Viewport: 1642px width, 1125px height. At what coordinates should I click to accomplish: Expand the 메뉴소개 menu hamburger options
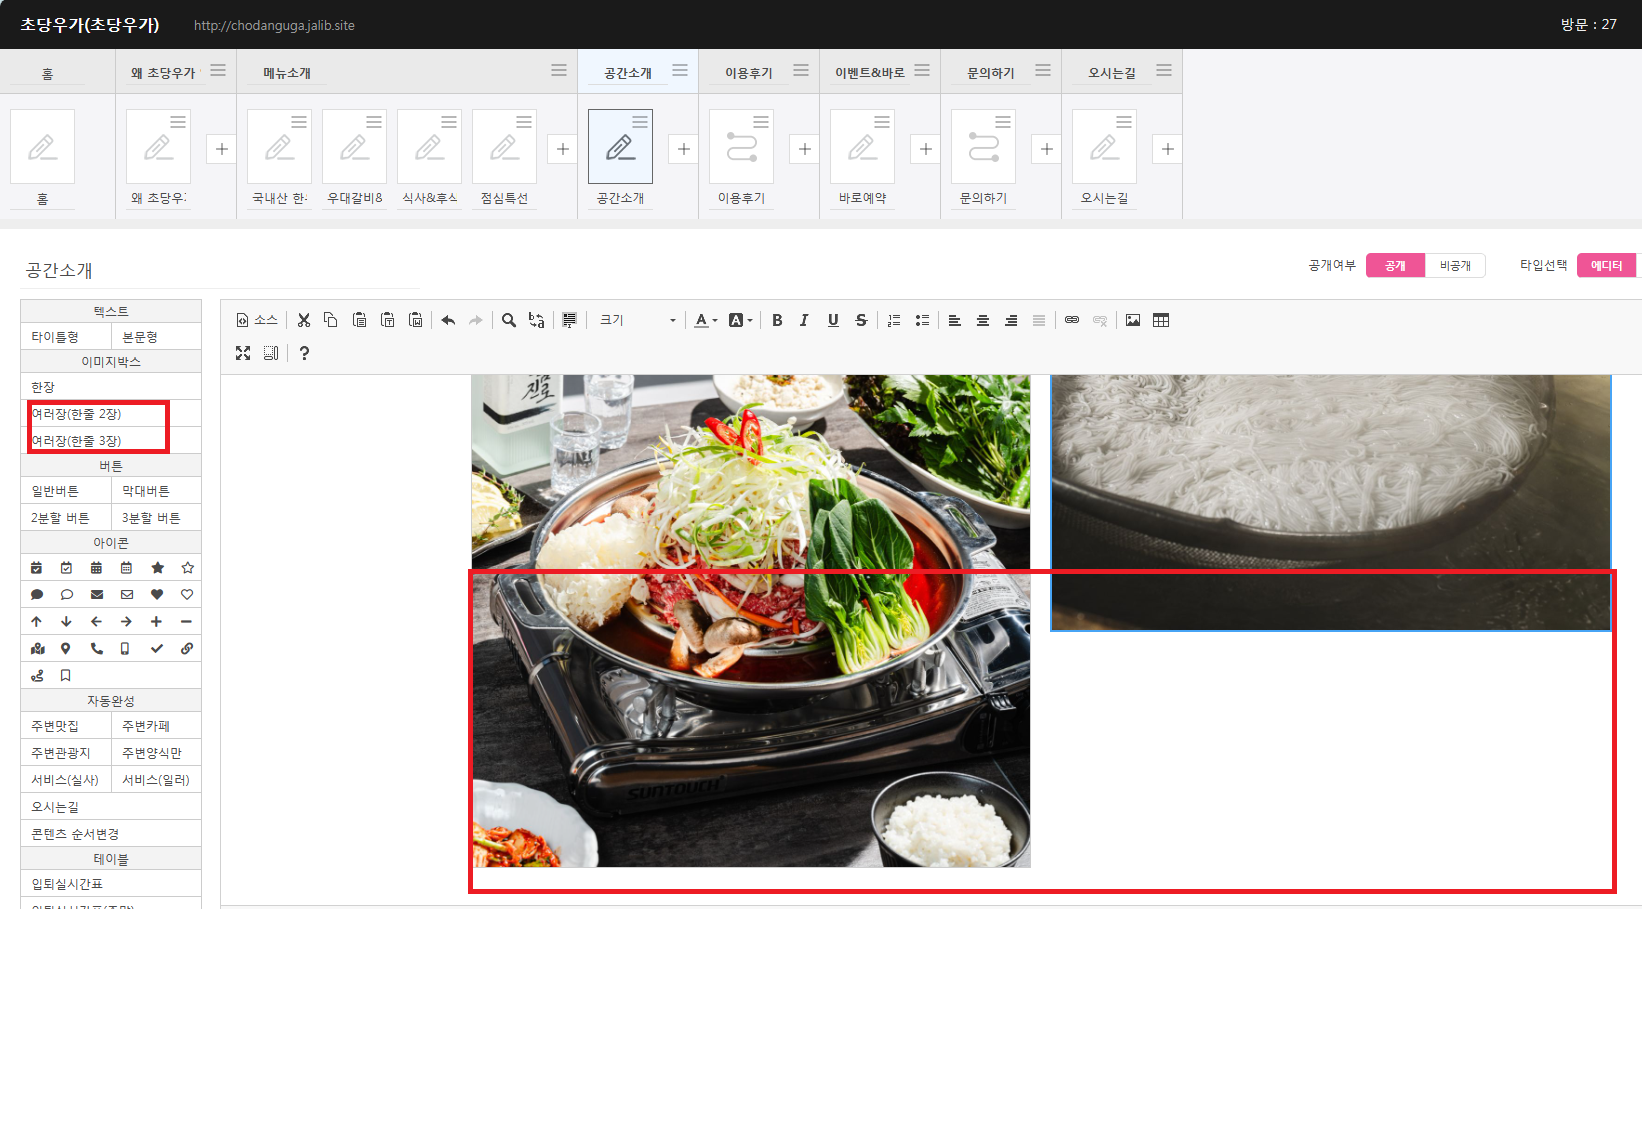(x=559, y=71)
